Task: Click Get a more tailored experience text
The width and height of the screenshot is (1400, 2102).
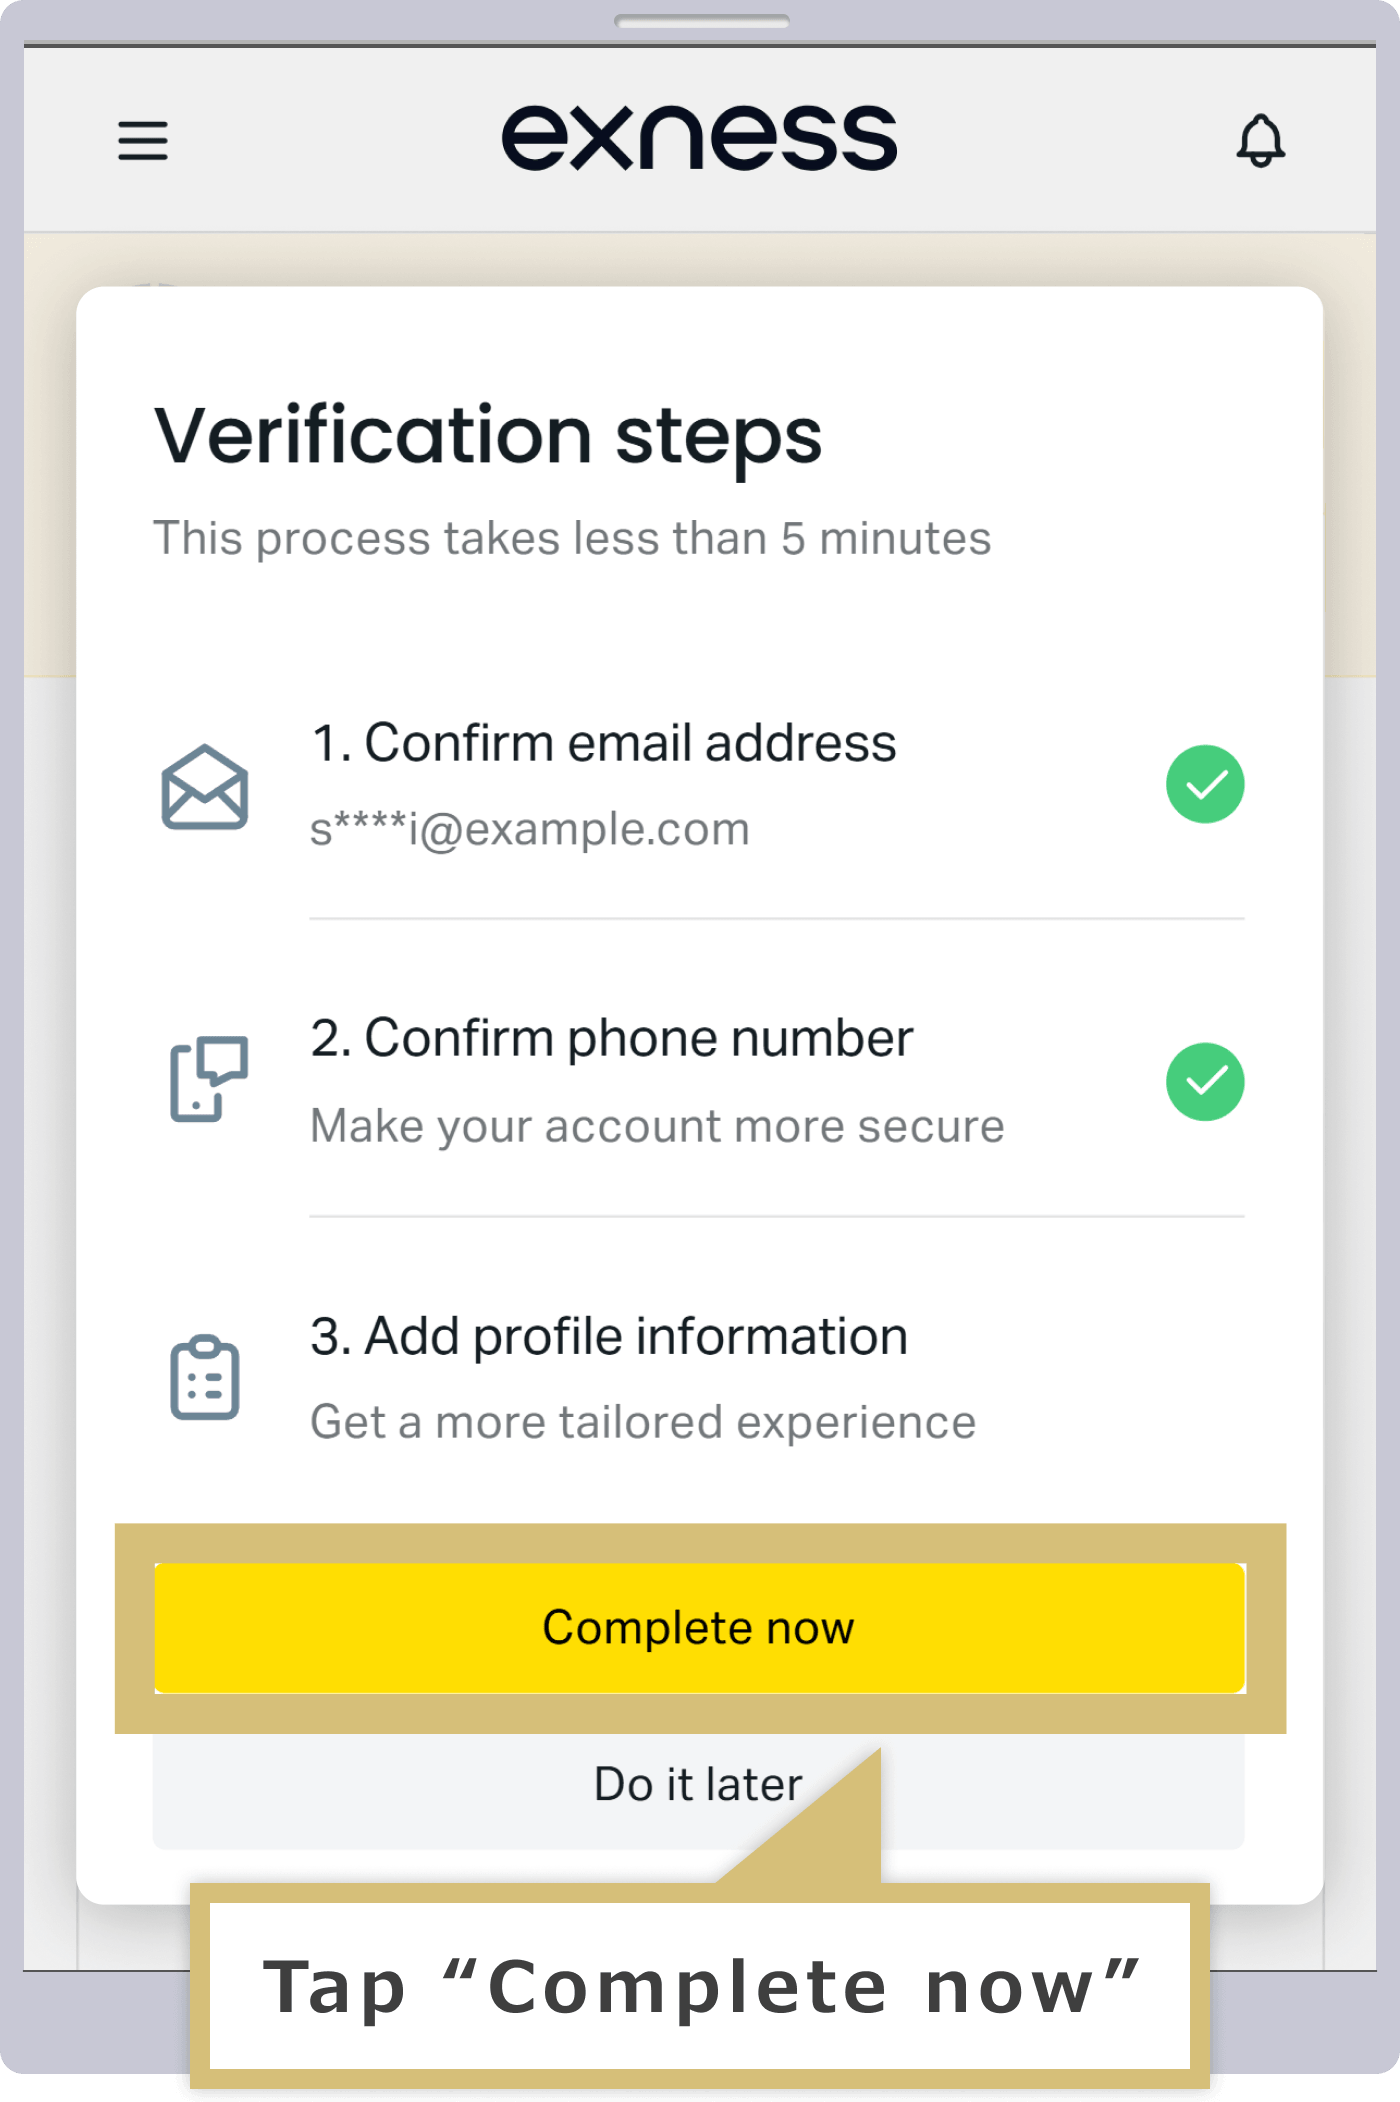Action: [x=643, y=1423]
